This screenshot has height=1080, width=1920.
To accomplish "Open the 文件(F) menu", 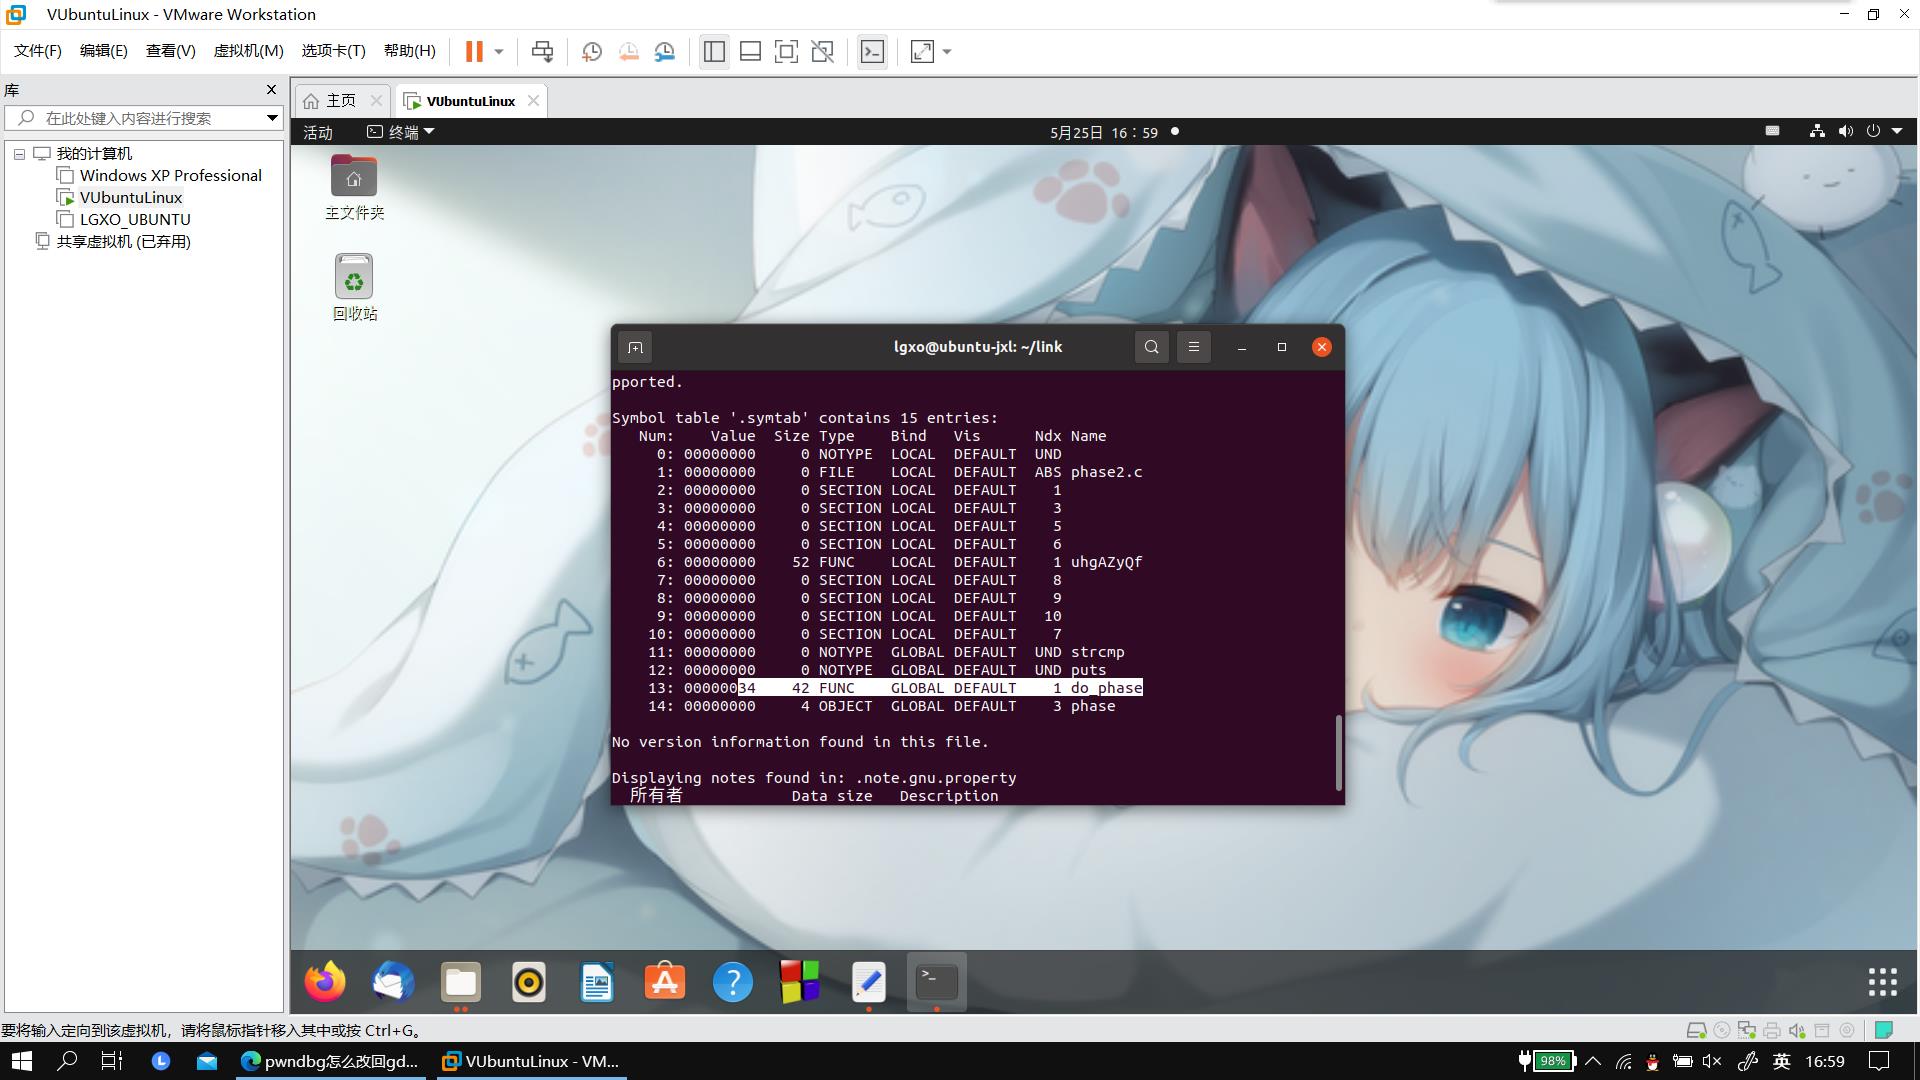I will pos(38,51).
